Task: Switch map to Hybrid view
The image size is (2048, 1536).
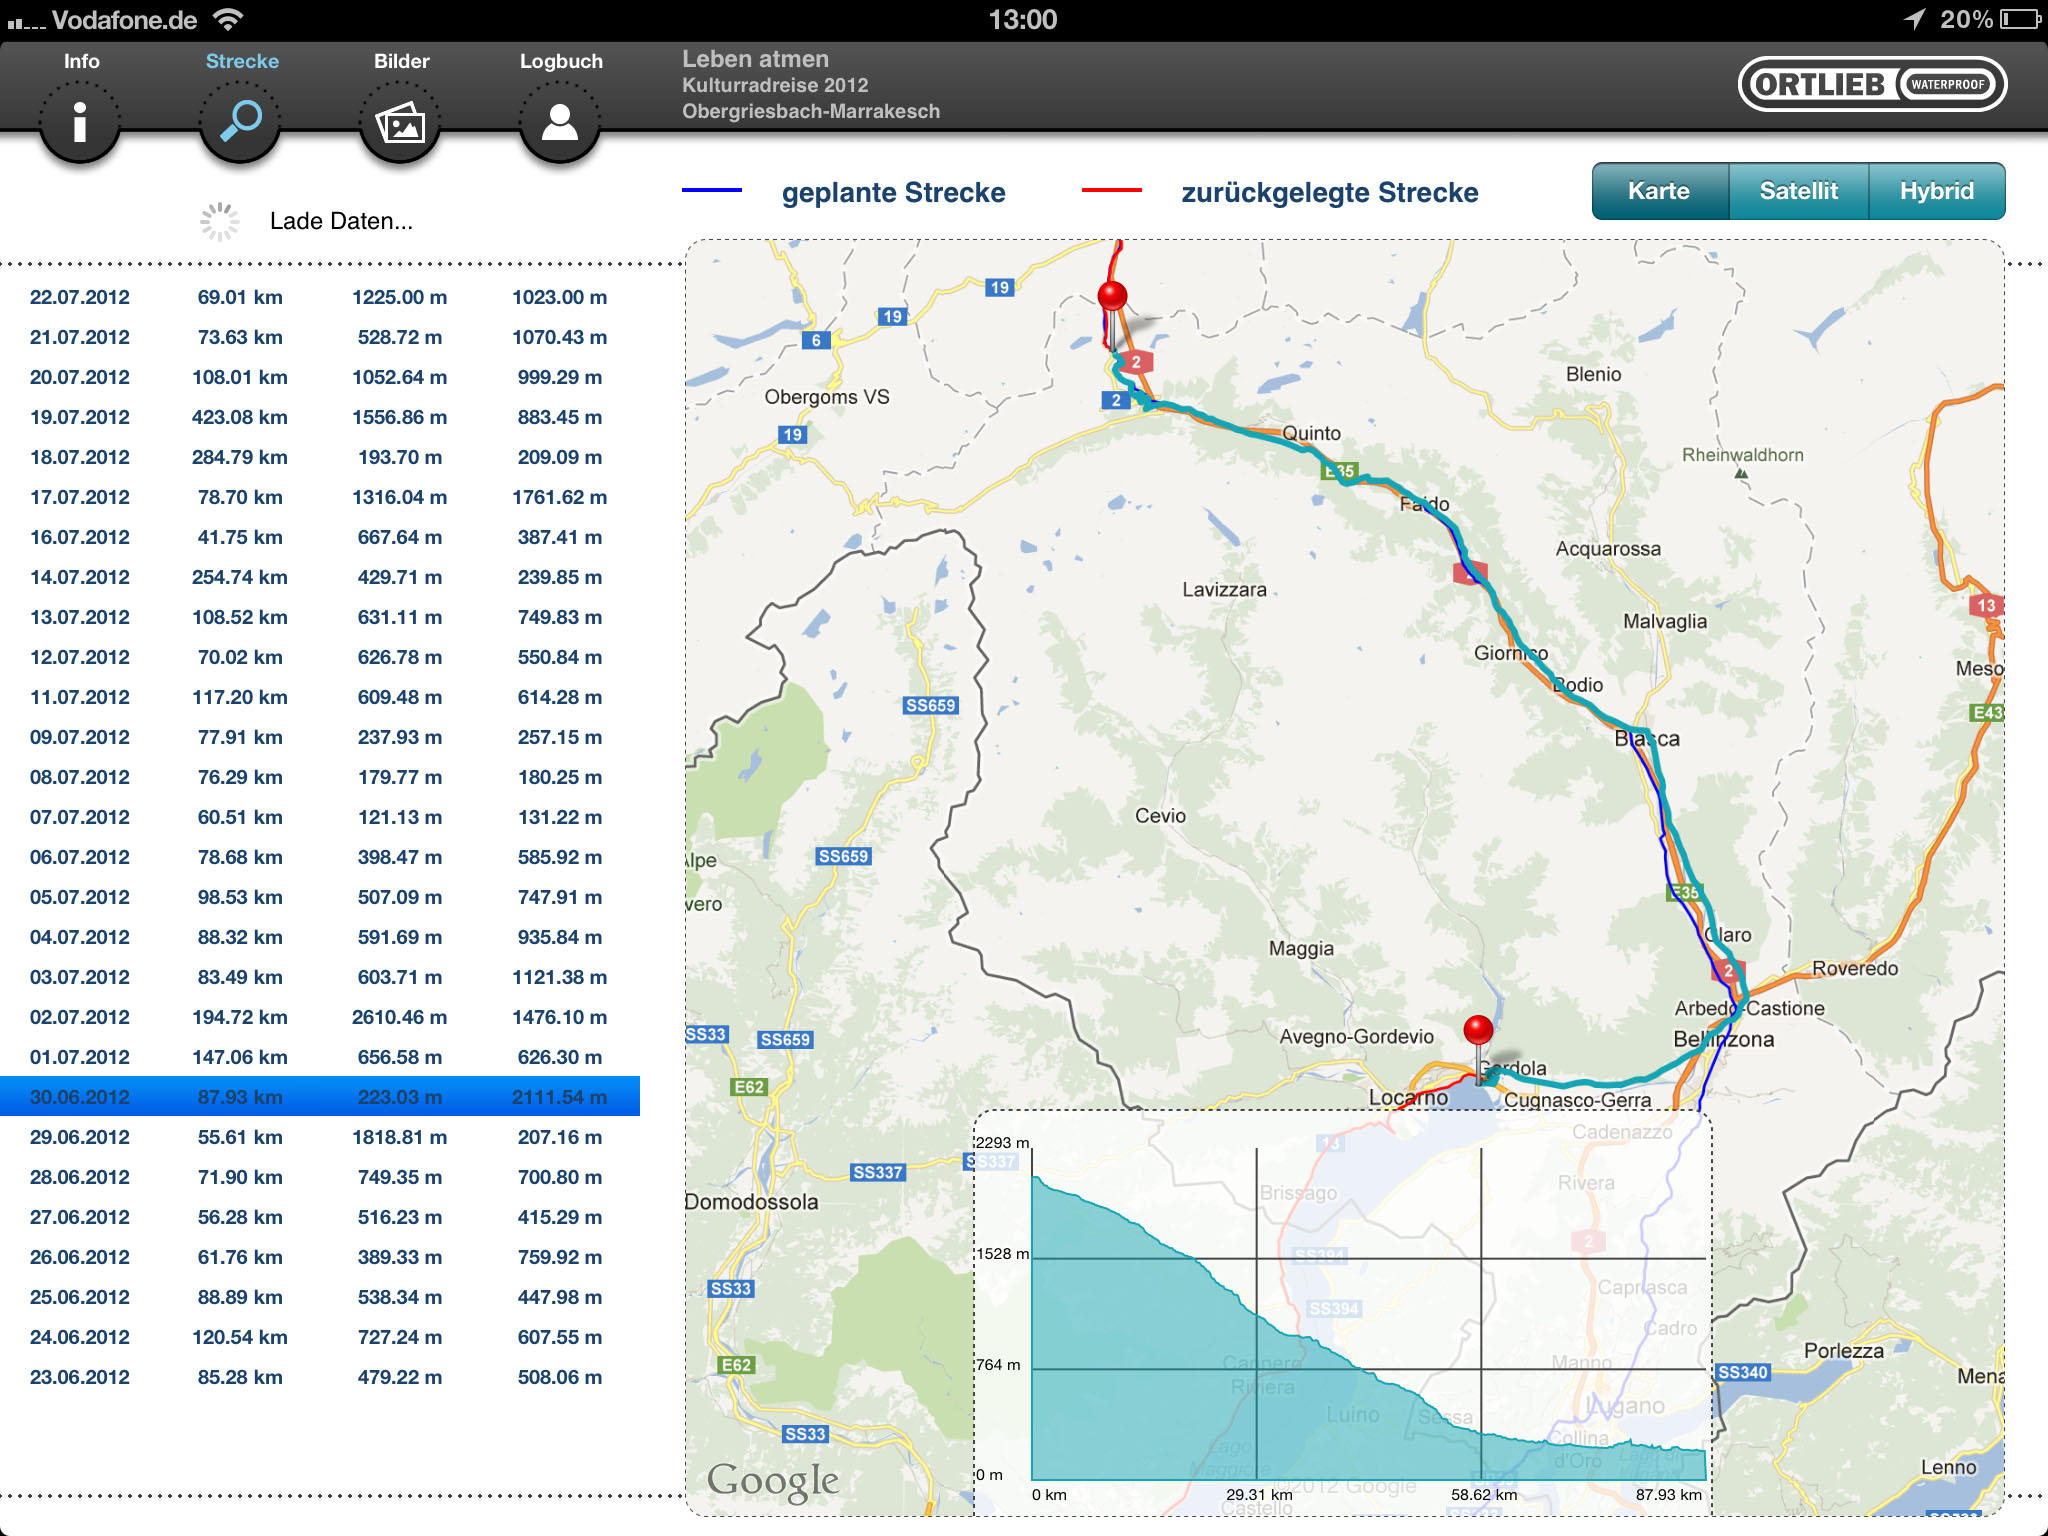Action: coord(1936,191)
